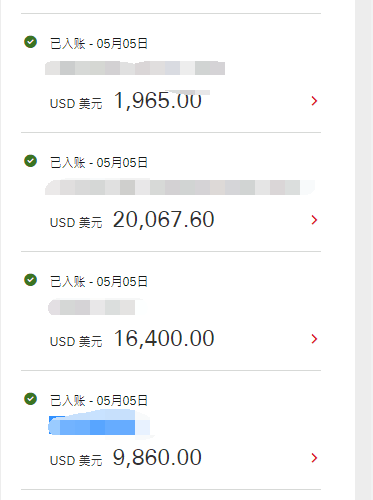Click the gray vertical scrollbar on the right
Viewport: 373px width, 500px height.
[364, 250]
